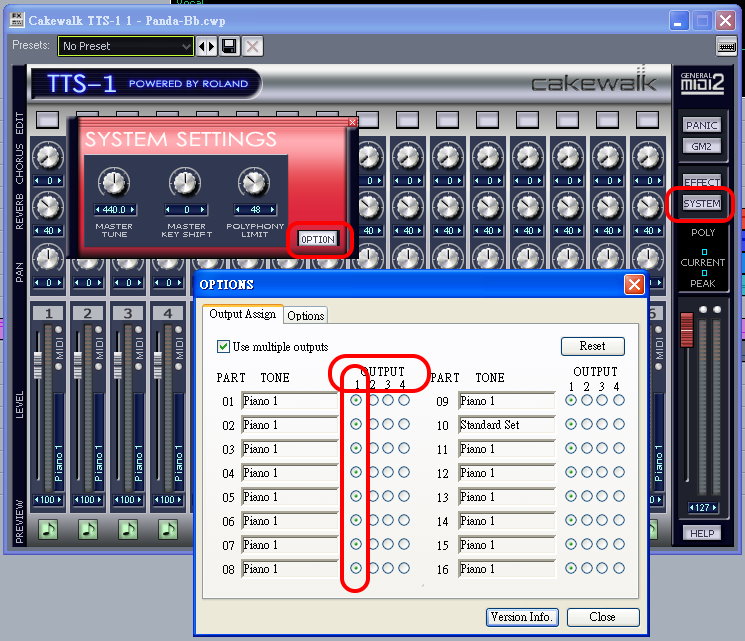Click the keyboard icon in top-right corner
This screenshot has width=745, height=641.
(x=727, y=46)
